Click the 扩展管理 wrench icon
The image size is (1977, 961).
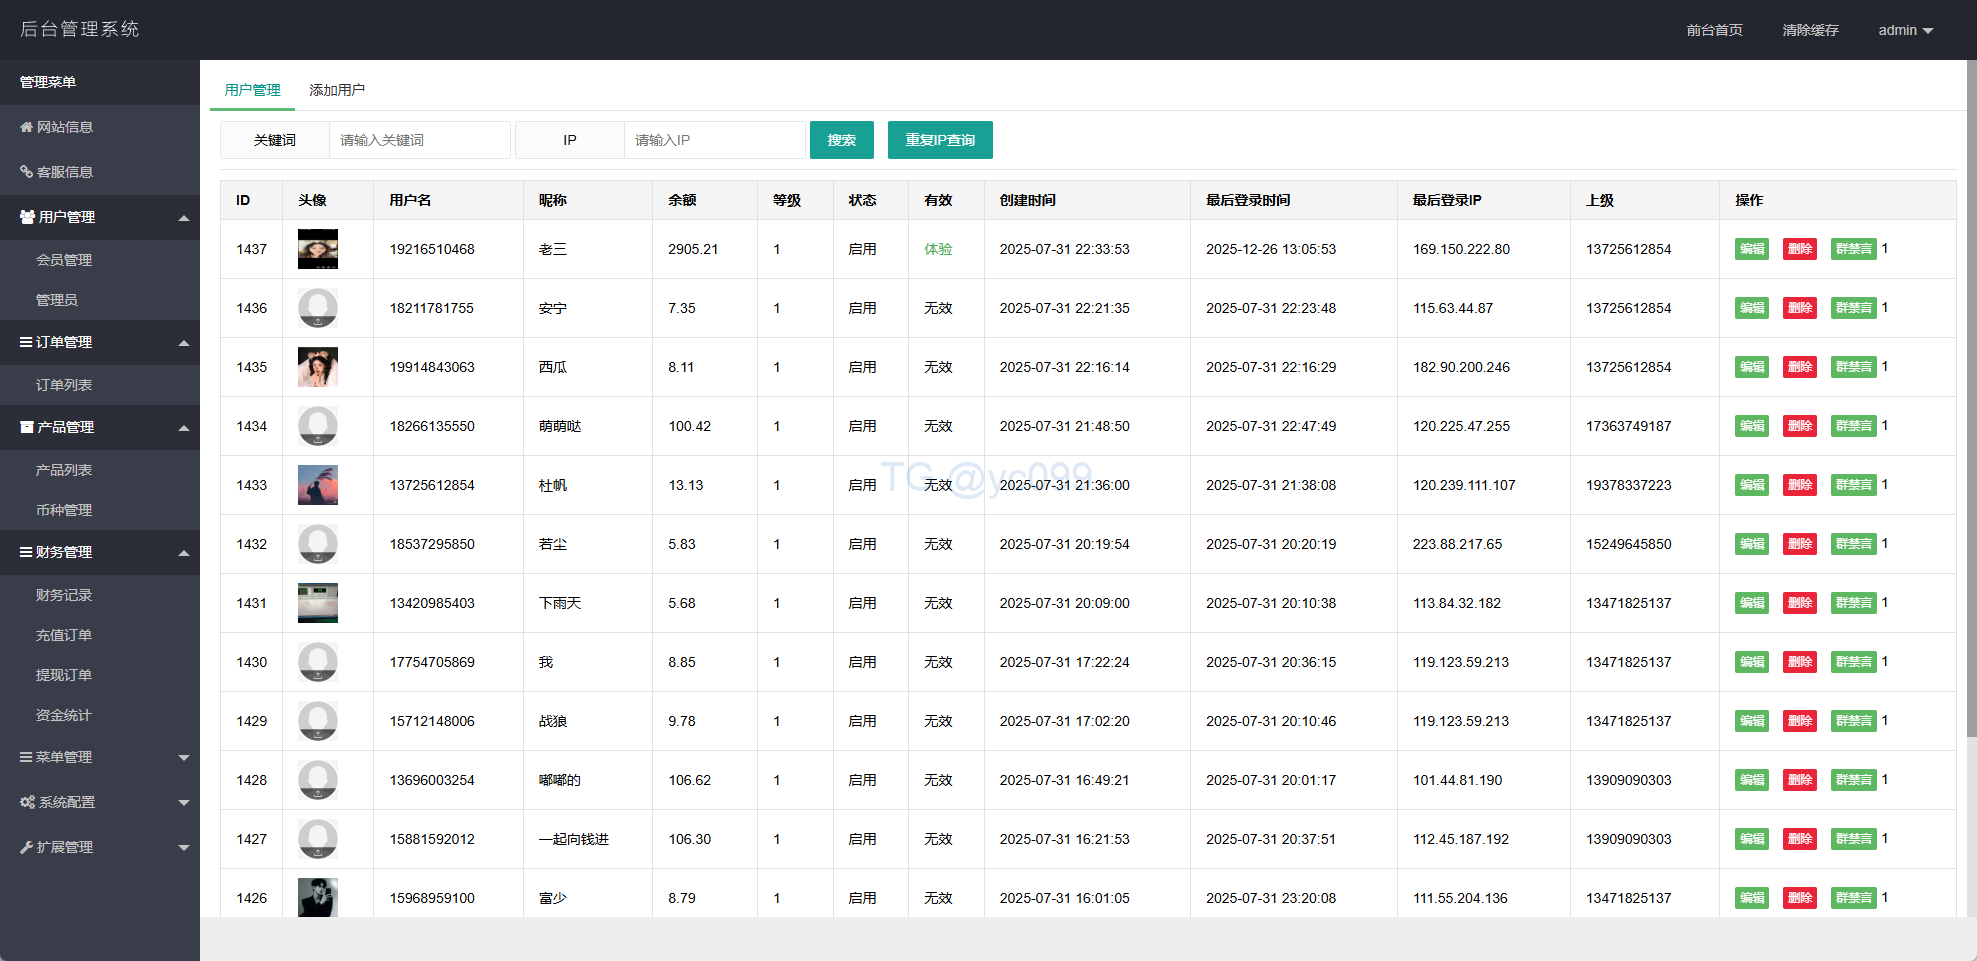tap(27, 847)
